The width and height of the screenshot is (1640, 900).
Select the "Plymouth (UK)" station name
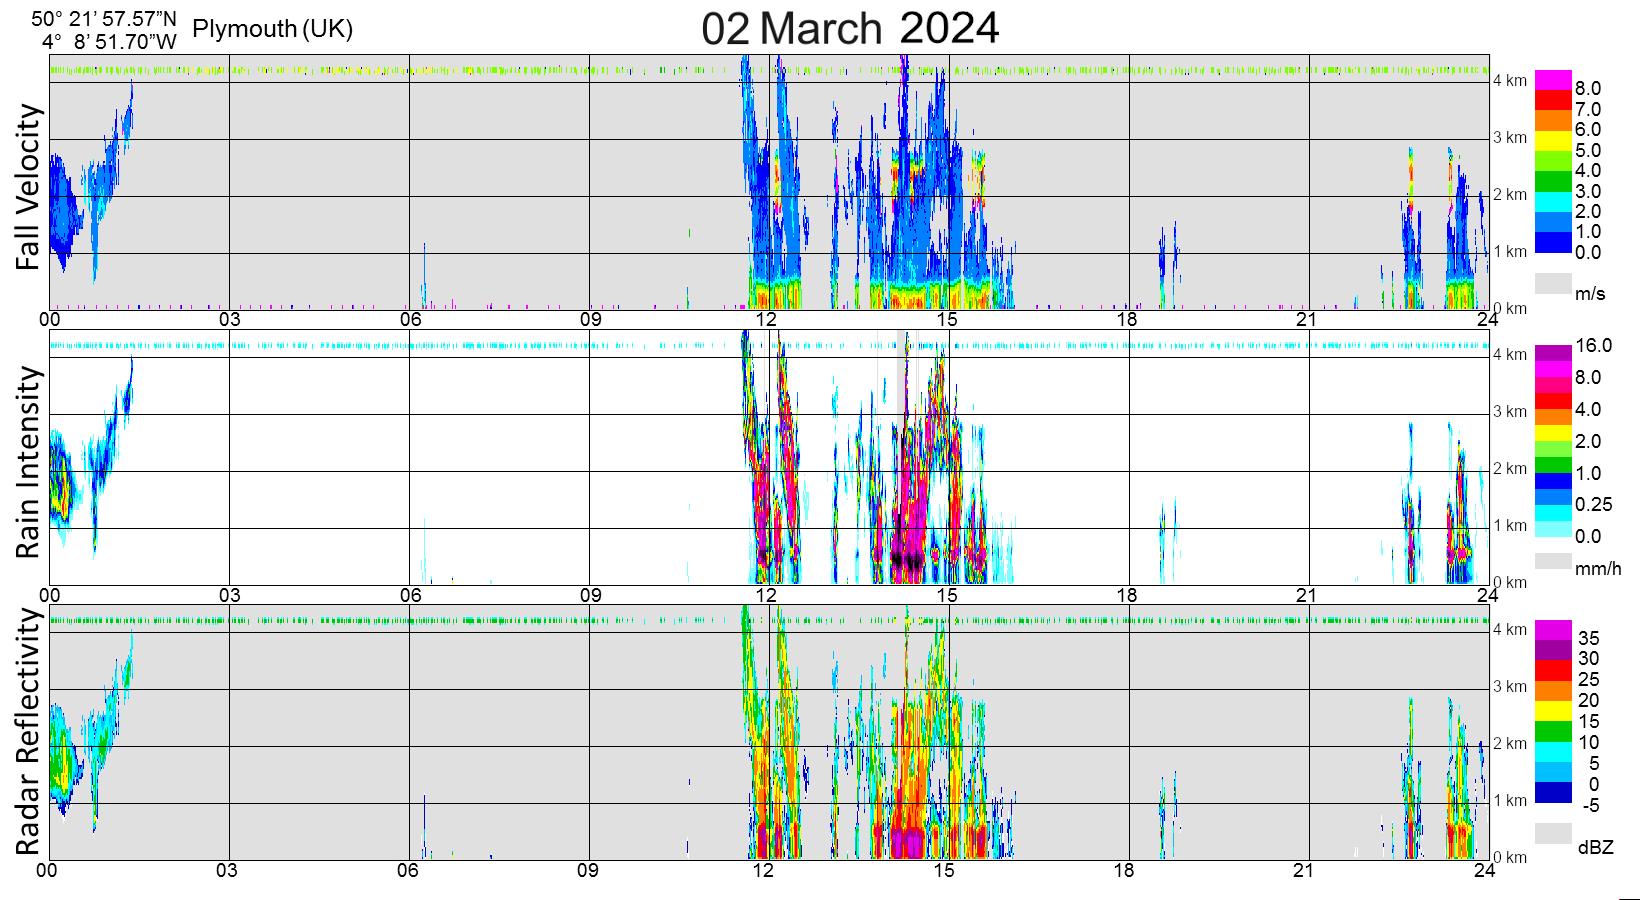[x=273, y=29]
